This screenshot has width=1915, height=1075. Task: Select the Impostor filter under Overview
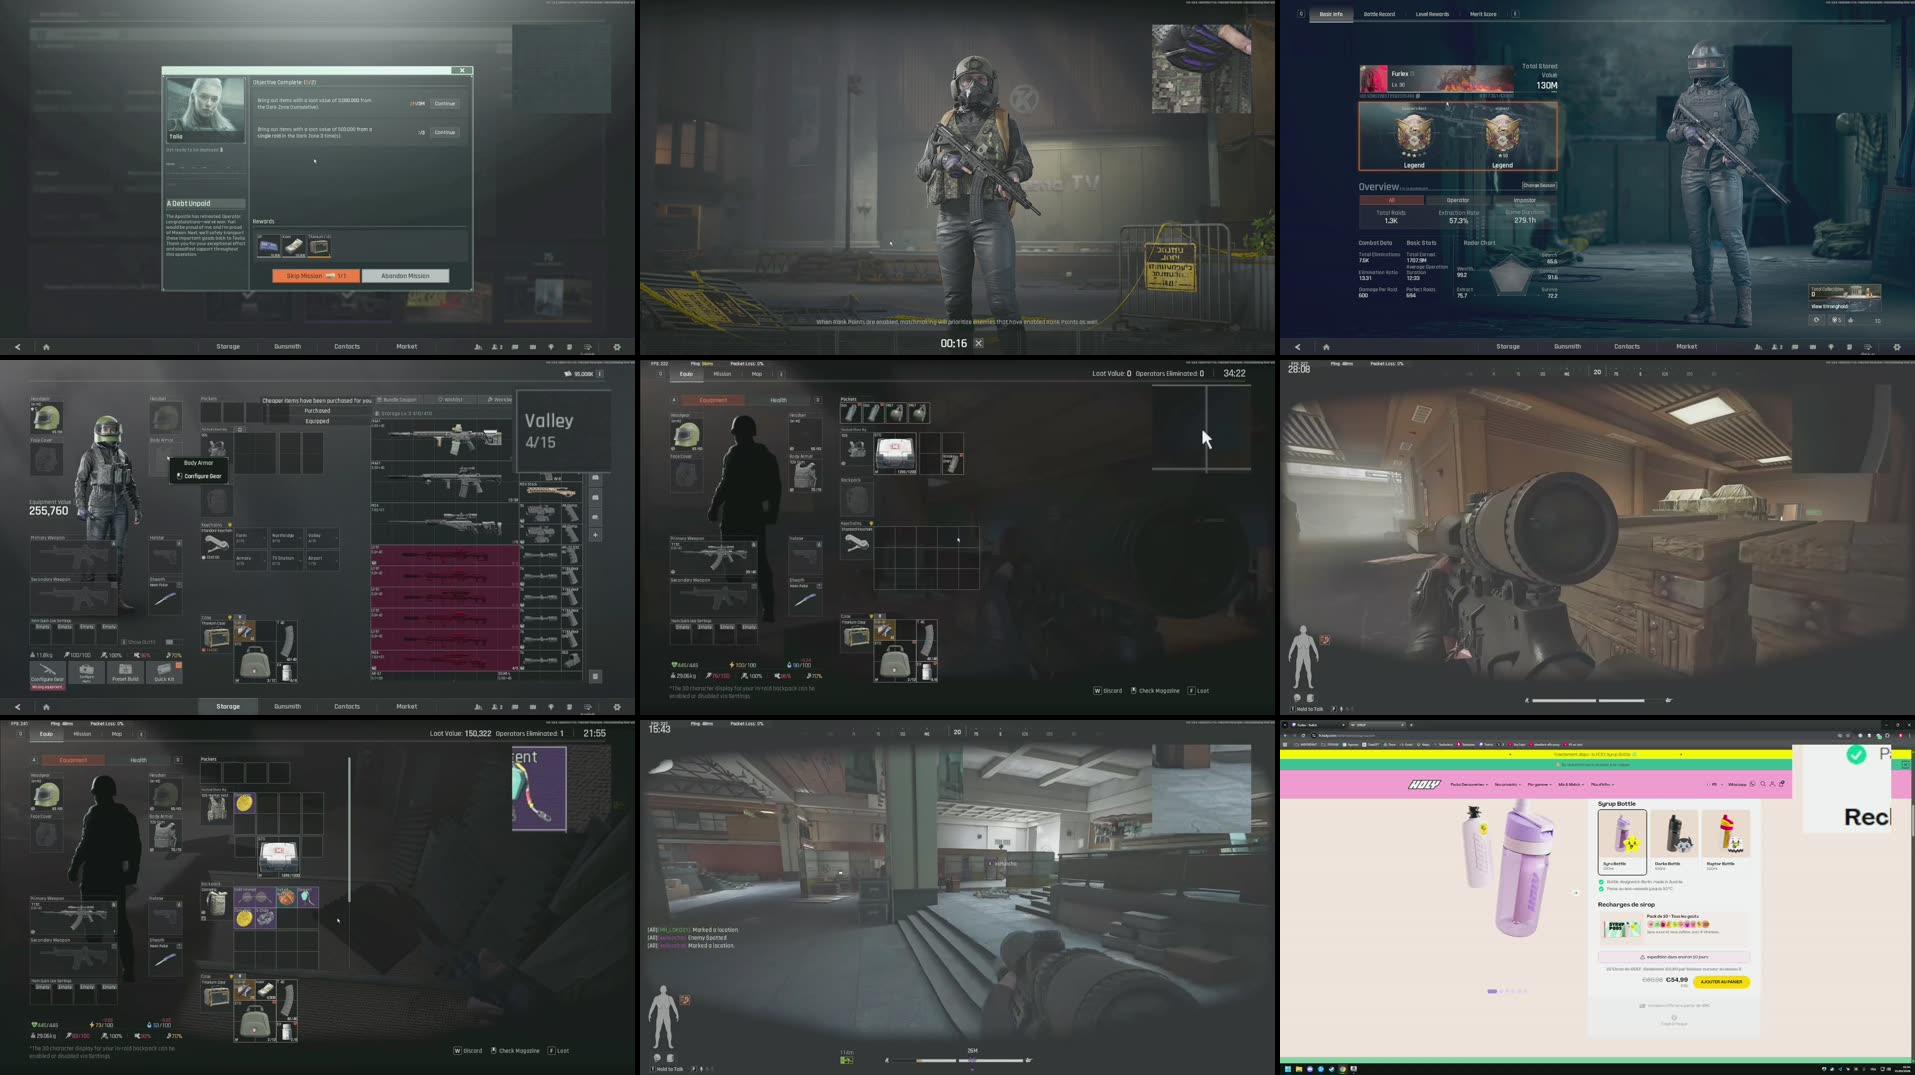click(1525, 200)
